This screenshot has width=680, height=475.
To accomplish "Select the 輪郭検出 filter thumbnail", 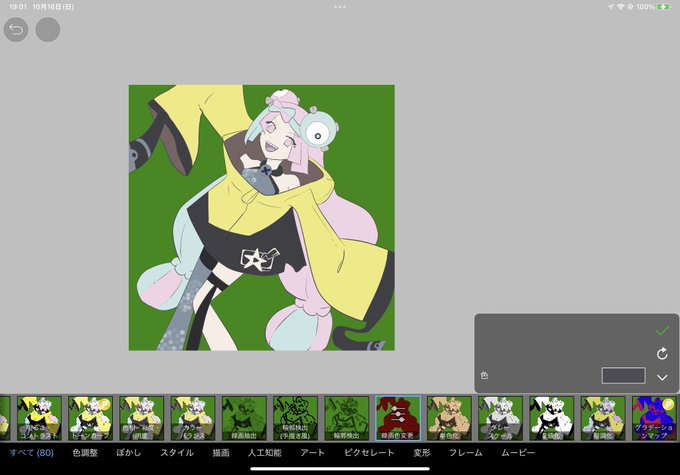I will coord(347,418).
